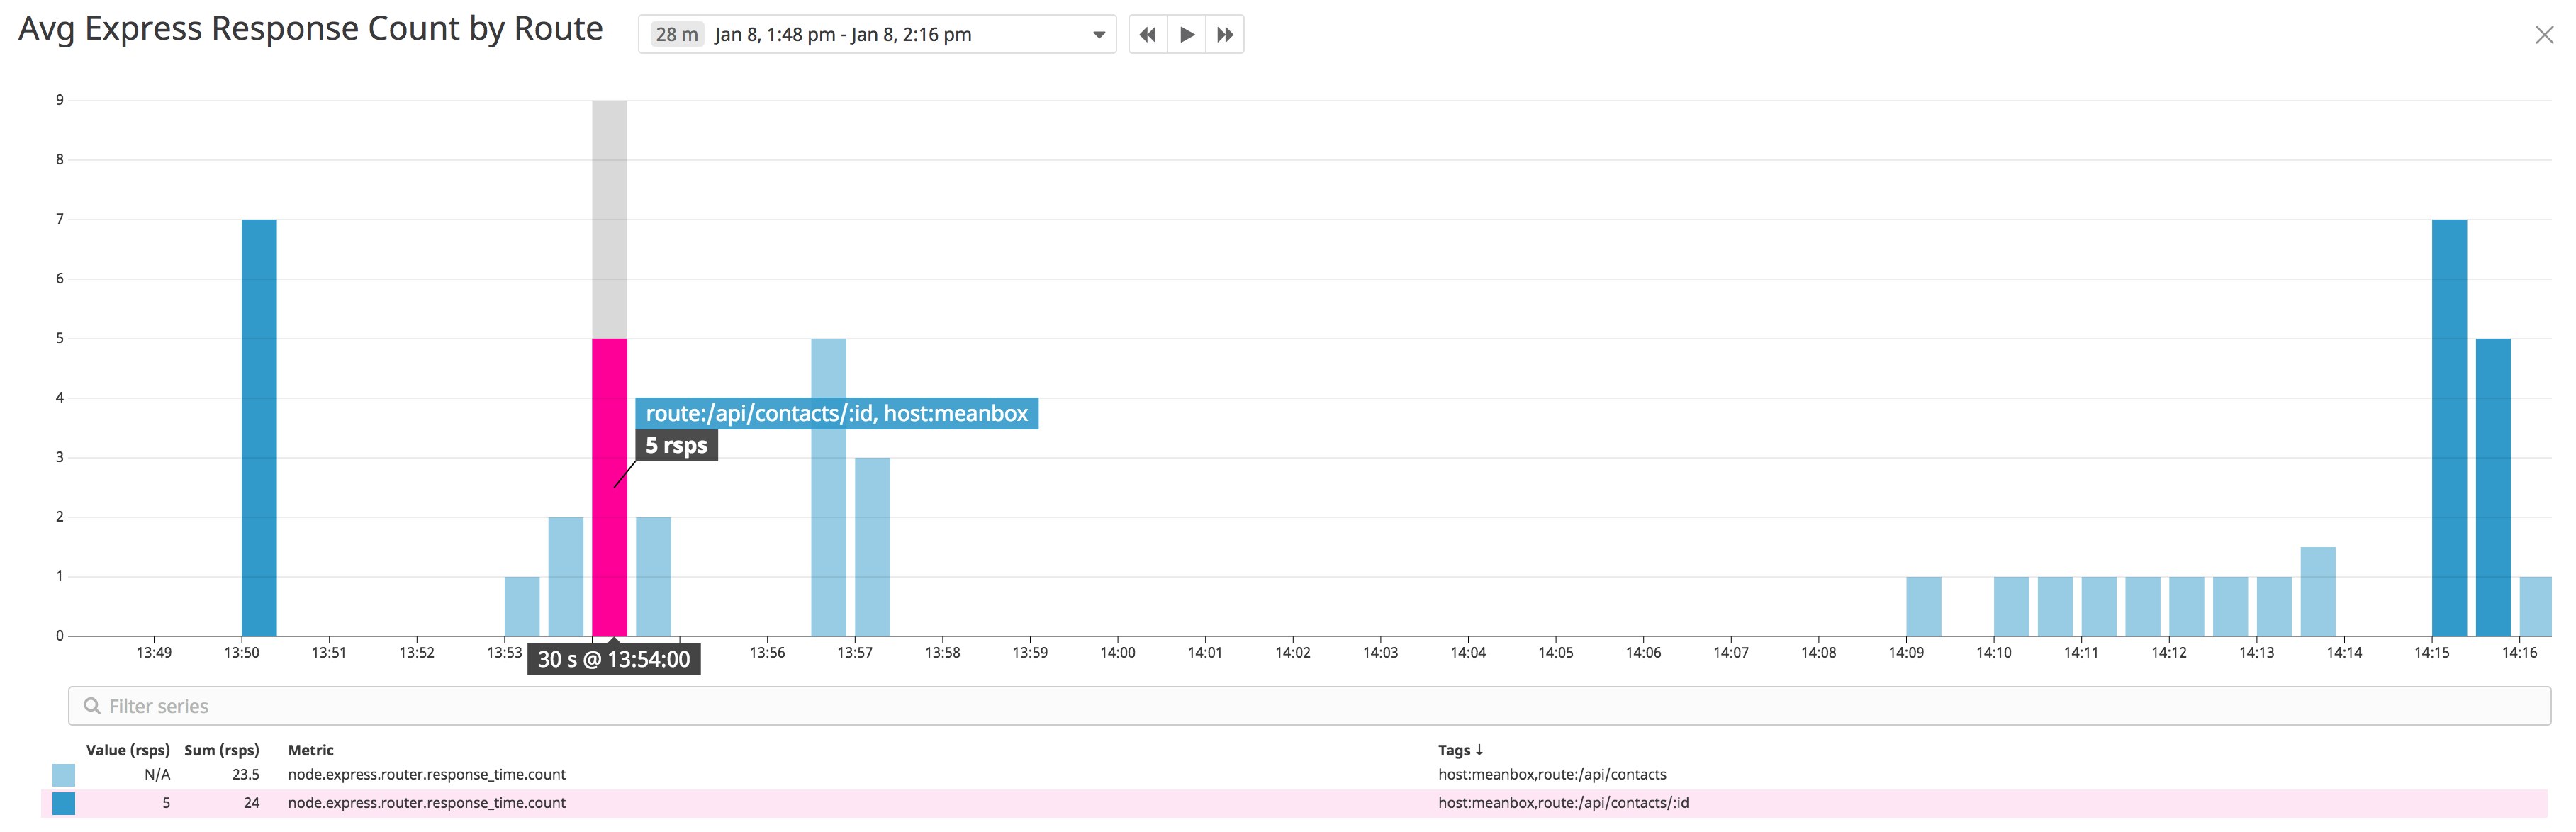Select the 28 m duration badge

[677, 35]
